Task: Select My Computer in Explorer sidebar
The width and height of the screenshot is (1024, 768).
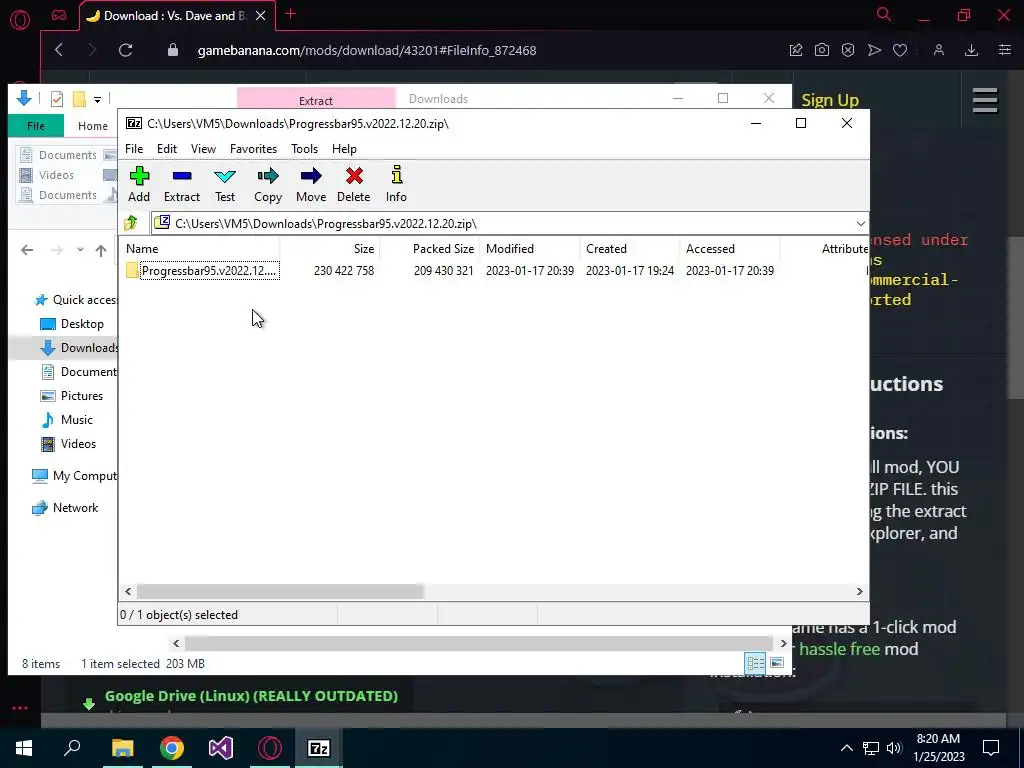Action: point(74,476)
